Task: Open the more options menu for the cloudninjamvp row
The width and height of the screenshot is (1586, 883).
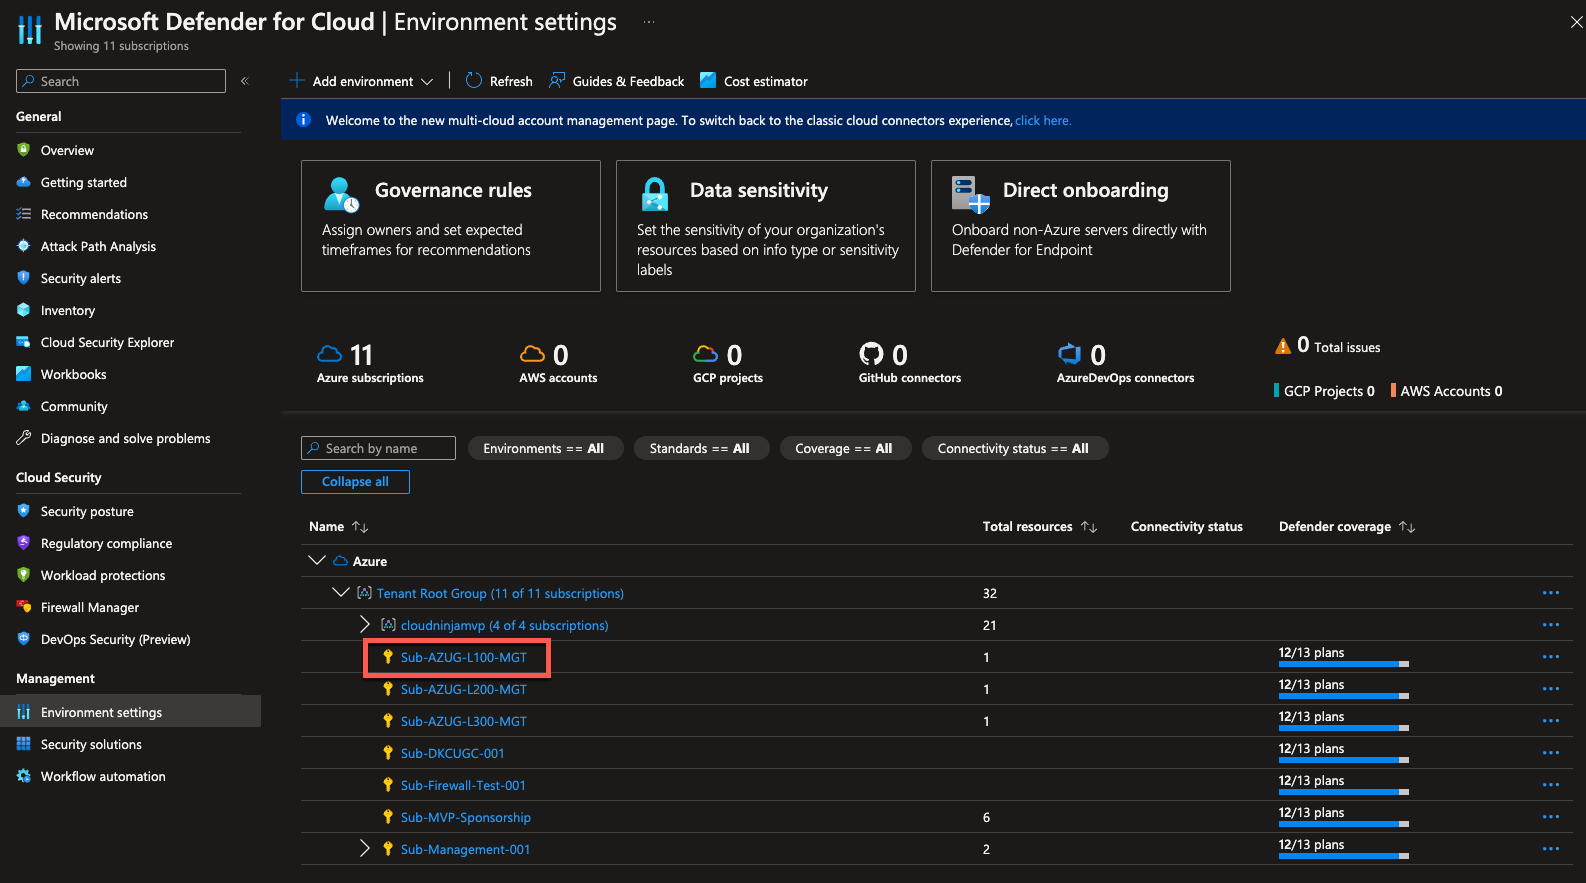Action: click(x=1551, y=625)
